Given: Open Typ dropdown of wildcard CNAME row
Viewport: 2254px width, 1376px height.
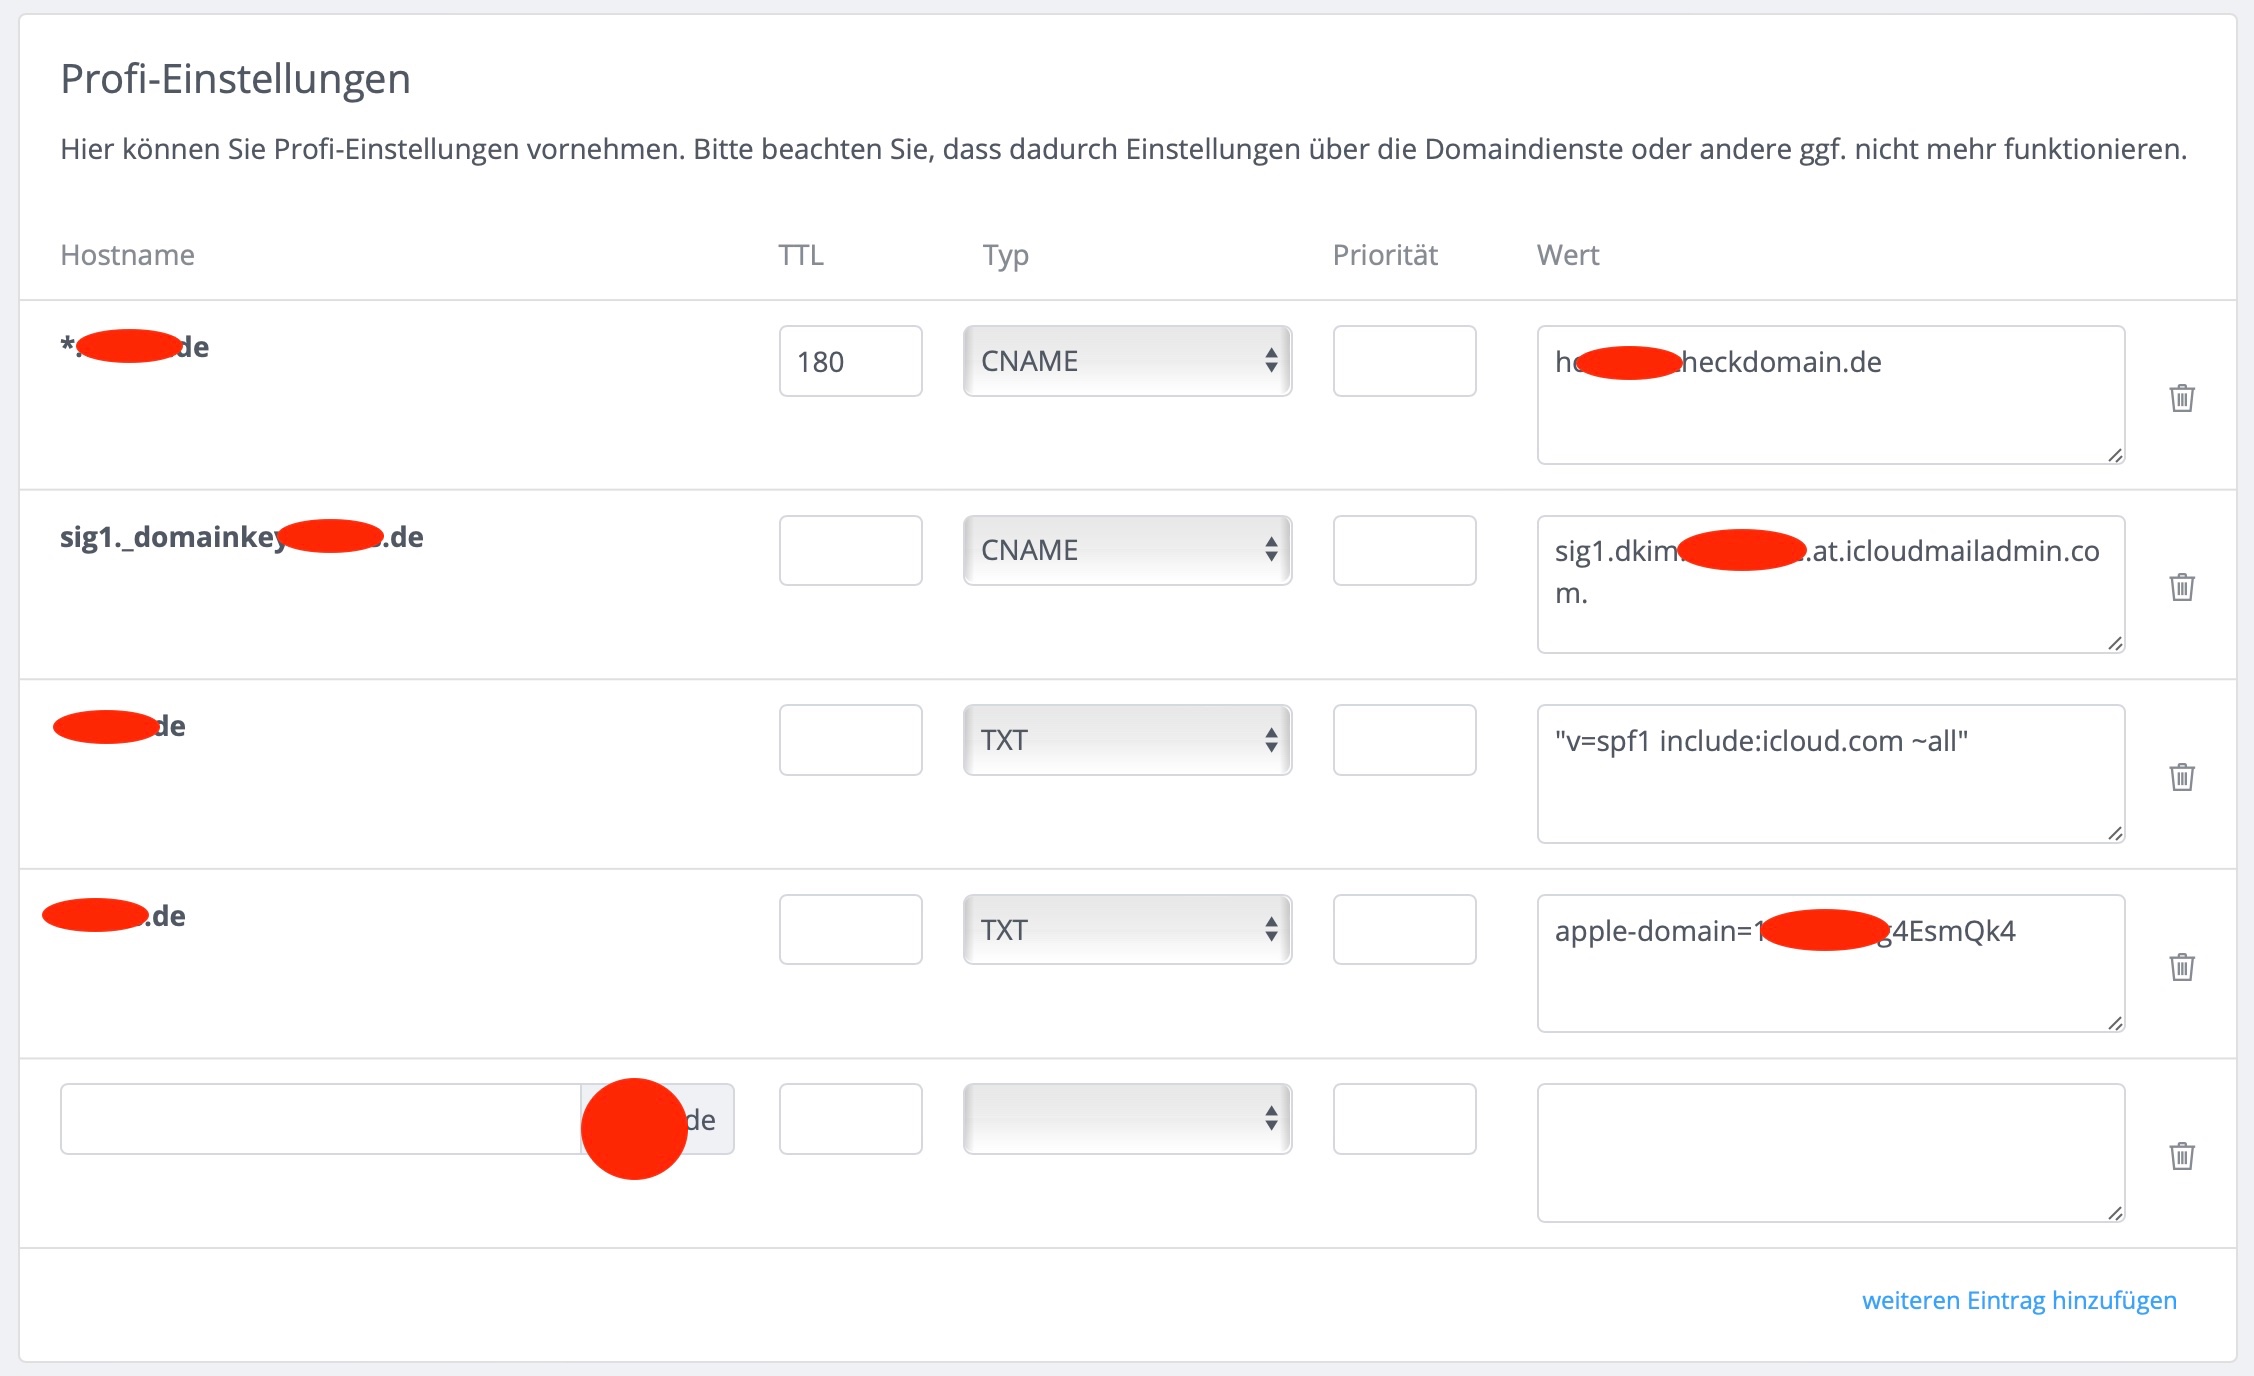Looking at the screenshot, I should click(1127, 361).
